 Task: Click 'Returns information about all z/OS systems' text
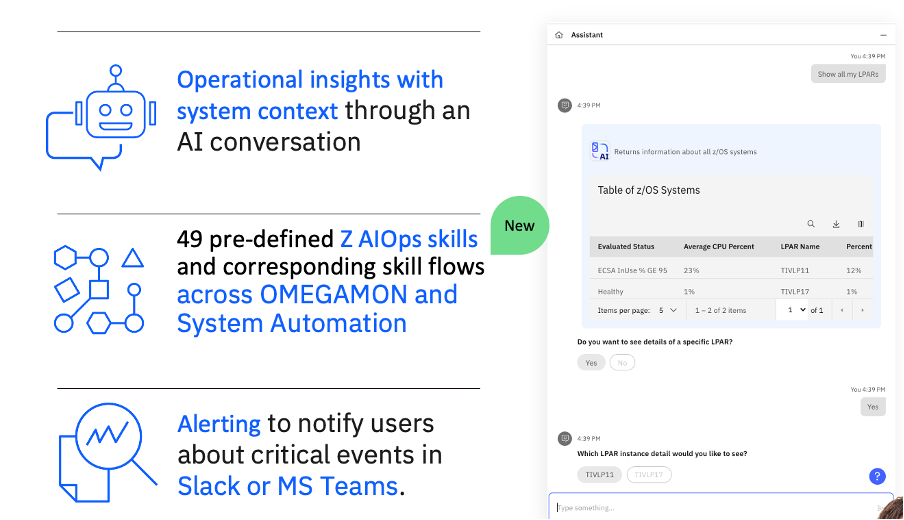[685, 152]
